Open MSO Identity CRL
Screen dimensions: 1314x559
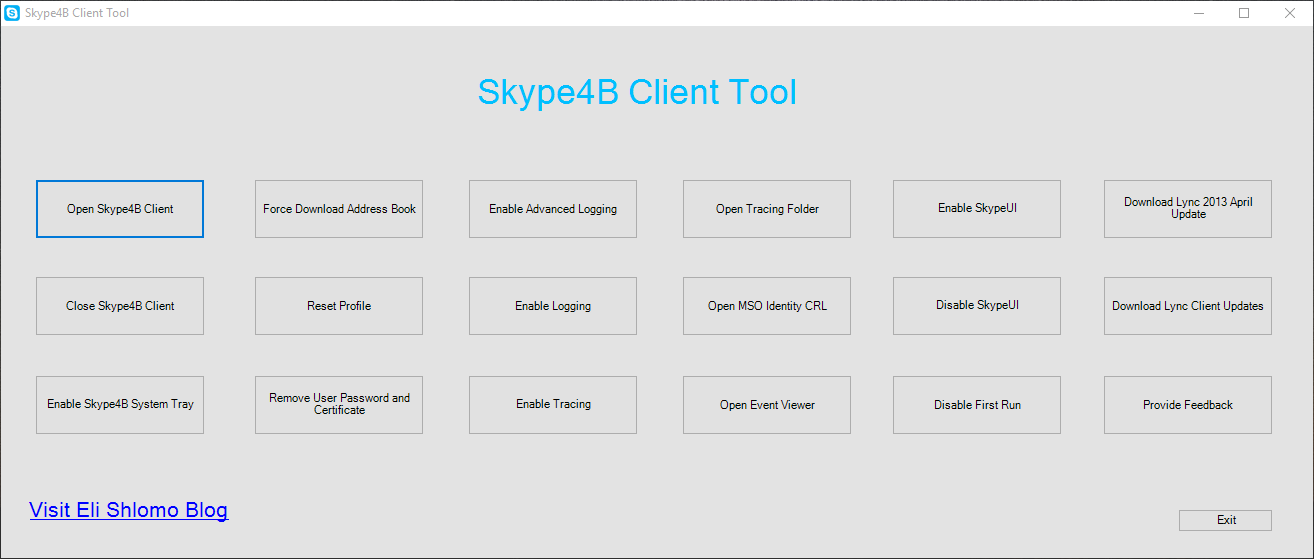[x=767, y=306]
